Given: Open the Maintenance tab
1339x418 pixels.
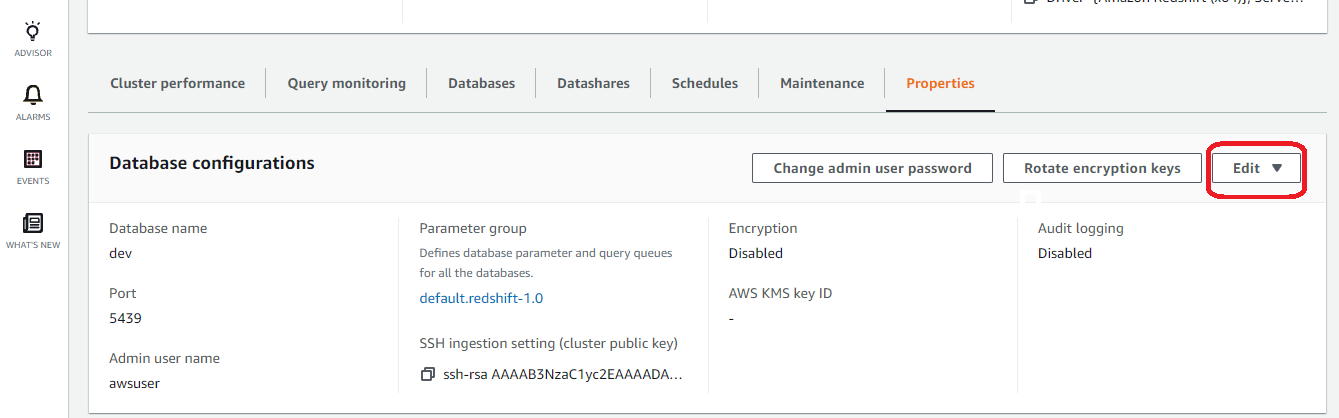Looking at the screenshot, I should click(821, 83).
